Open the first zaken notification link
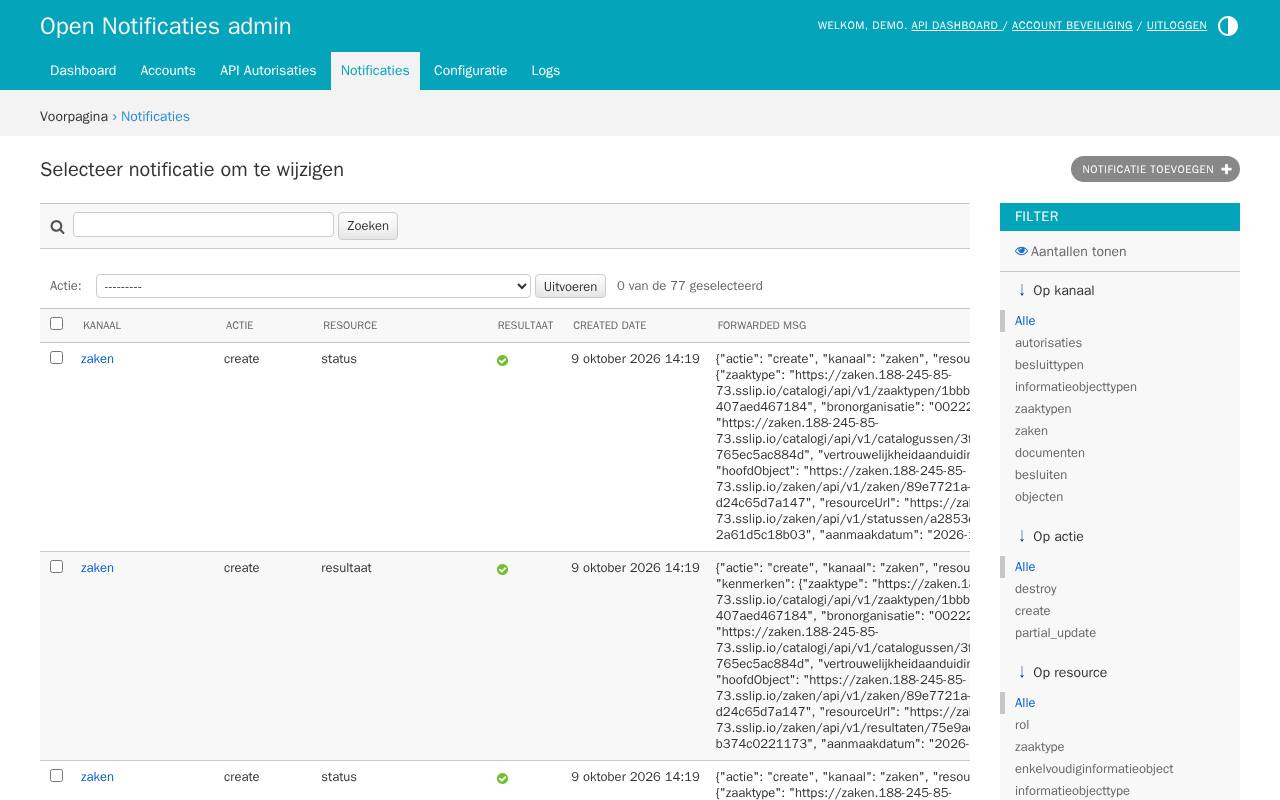This screenshot has height=800, width=1280. point(97,359)
